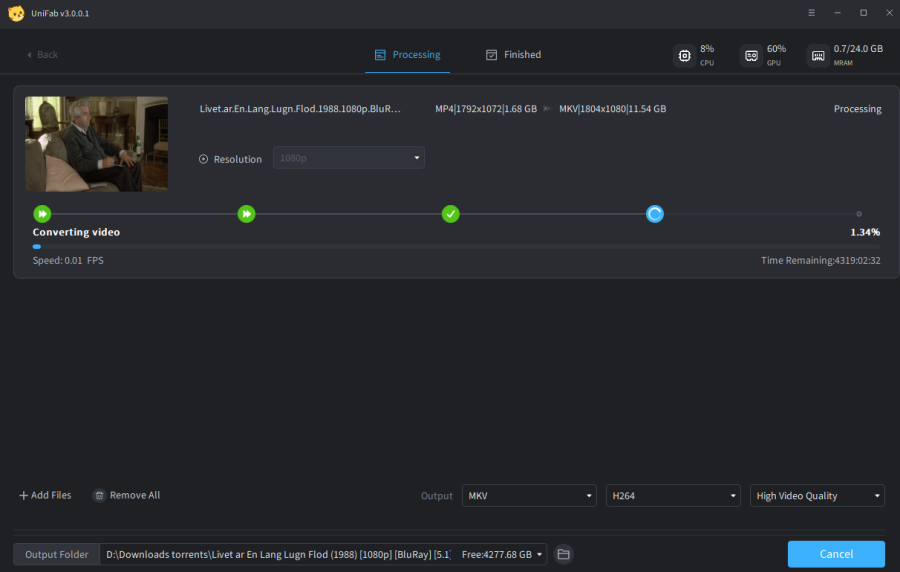Select the Processing tab
Viewport: 900px width, 572px height.
[x=407, y=55]
